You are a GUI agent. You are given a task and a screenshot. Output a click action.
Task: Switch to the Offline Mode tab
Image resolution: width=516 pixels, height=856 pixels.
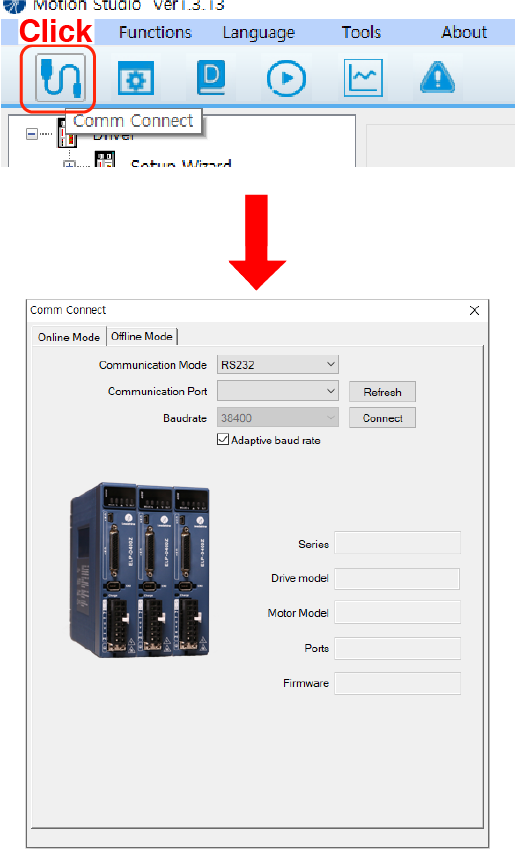[x=142, y=336]
